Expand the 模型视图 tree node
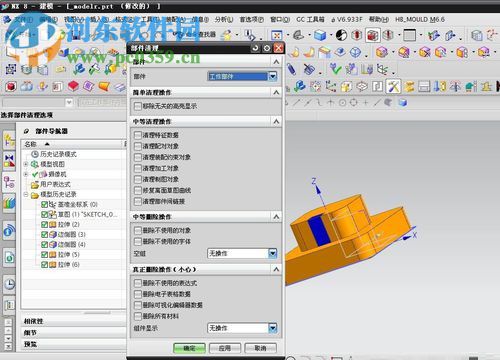This screenshot has width=500, height=360. point(26,164)
